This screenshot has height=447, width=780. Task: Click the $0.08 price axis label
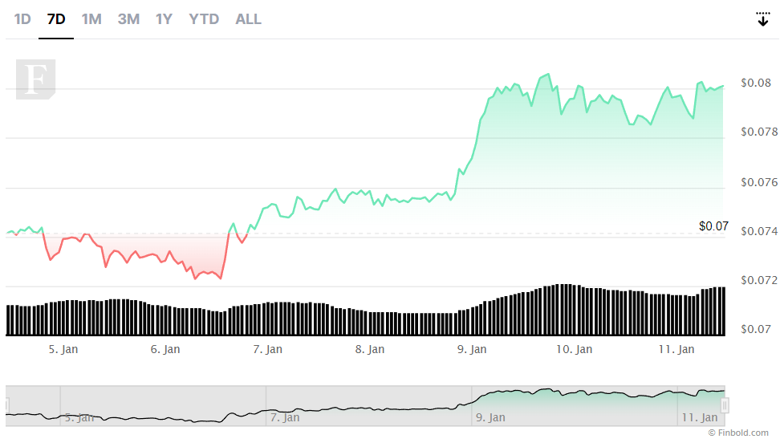coord(755,82)
